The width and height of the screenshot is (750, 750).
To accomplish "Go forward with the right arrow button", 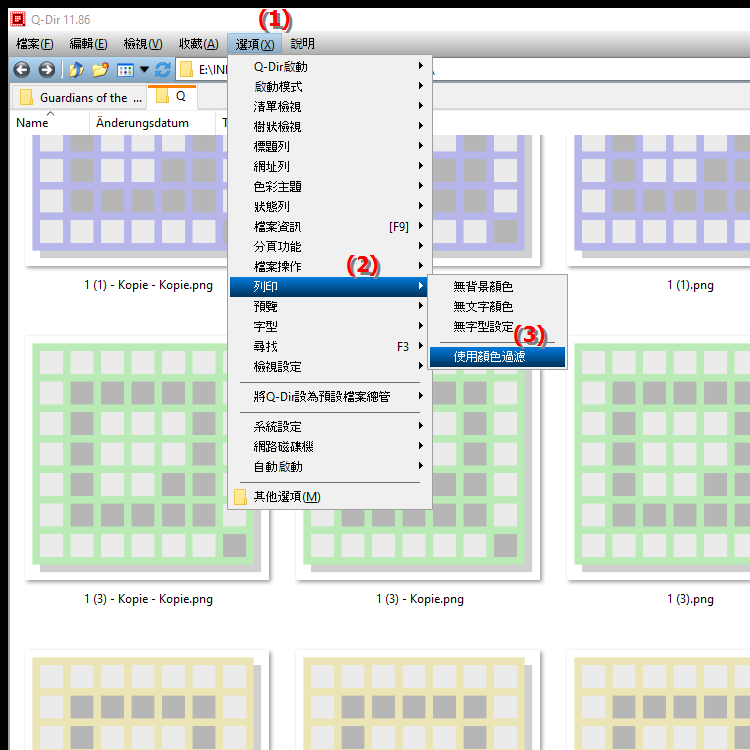I will click(46, 70).
